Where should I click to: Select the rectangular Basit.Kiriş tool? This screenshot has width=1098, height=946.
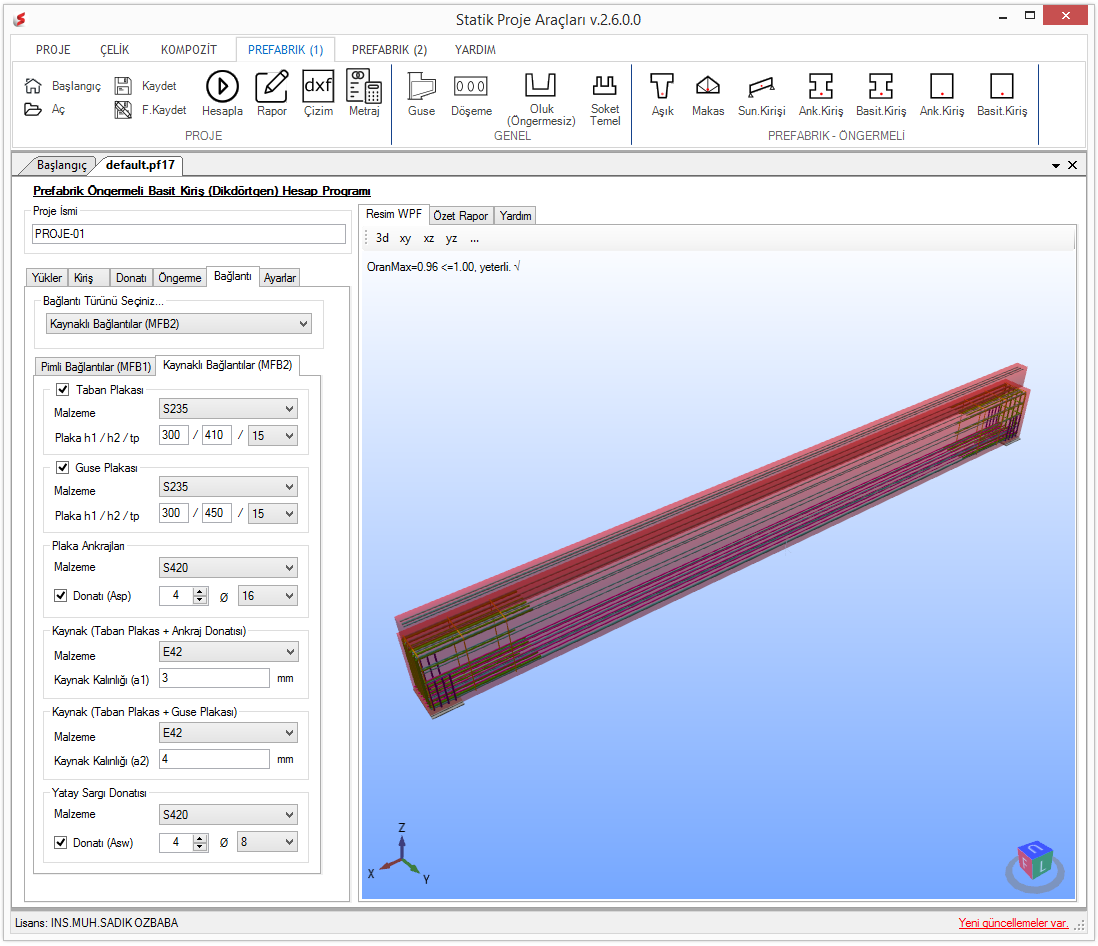point(1002,86)
